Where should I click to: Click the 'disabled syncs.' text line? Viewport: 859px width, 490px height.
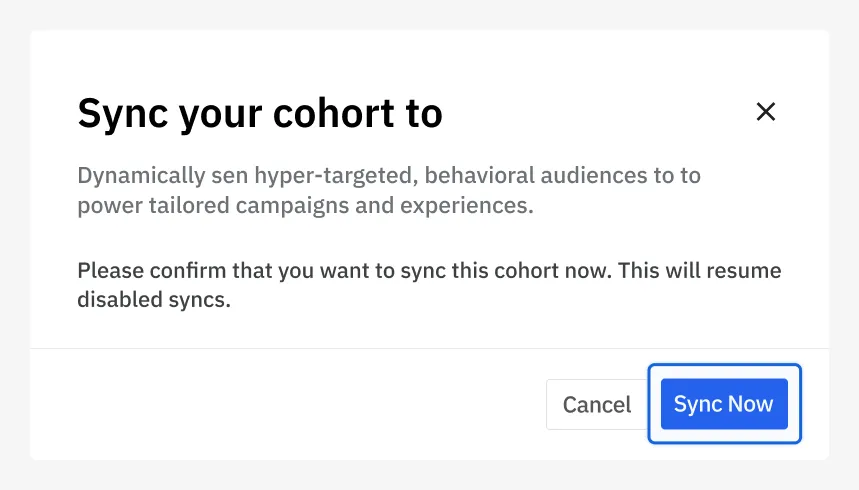tap(154, 300)
